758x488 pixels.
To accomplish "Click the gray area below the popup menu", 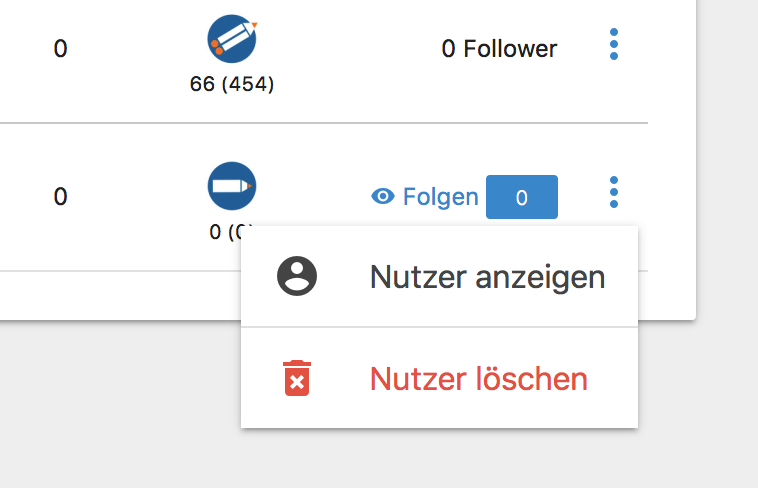I will [x=439, y=459].
